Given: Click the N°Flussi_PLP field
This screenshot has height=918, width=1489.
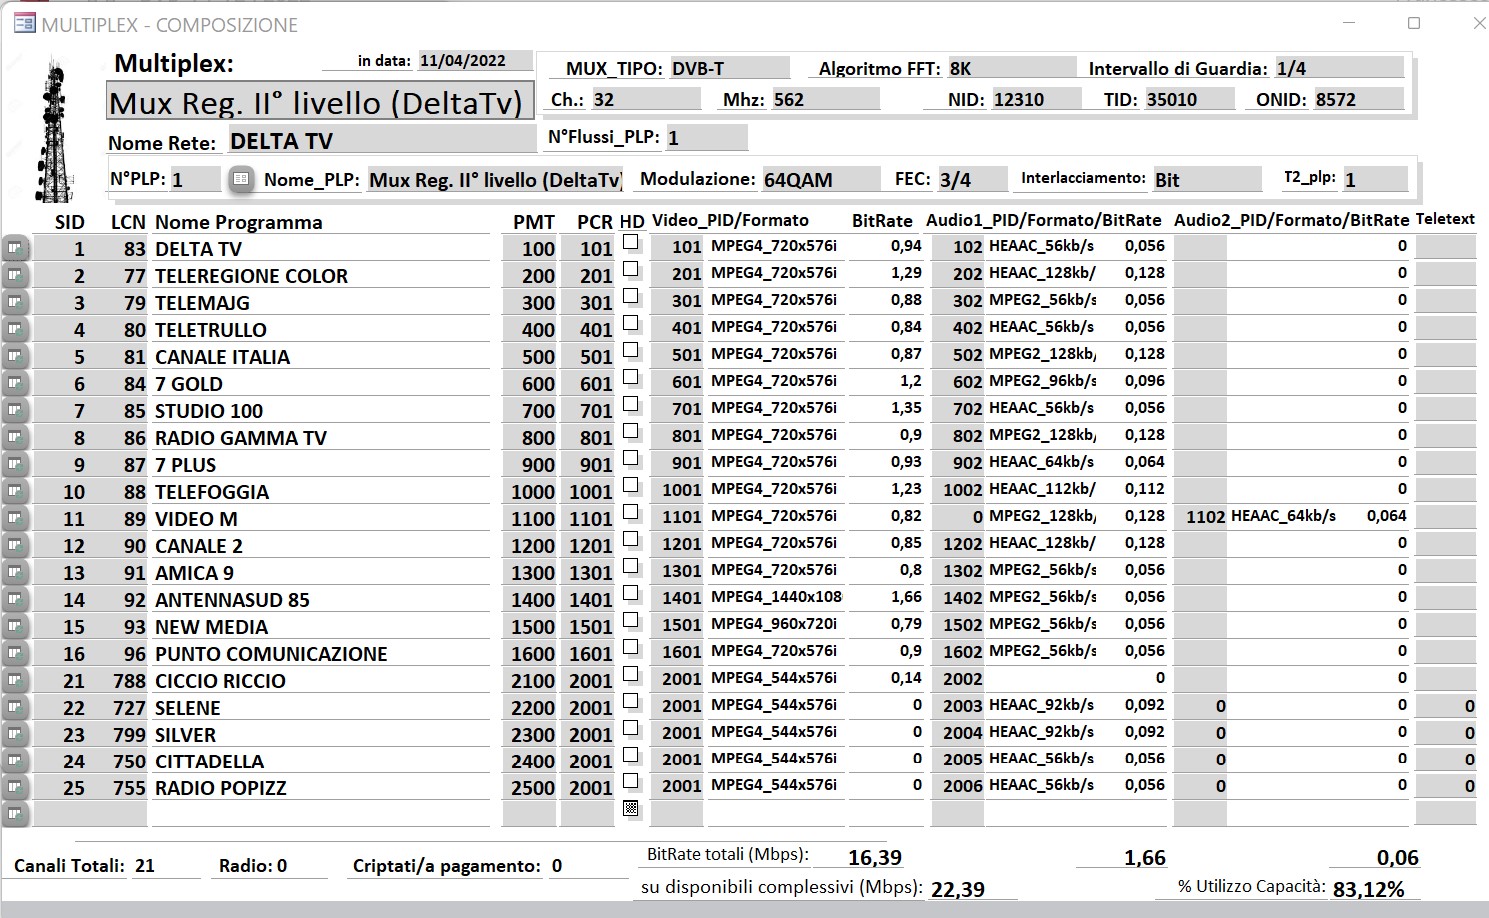Looking at the screenshot, I should [706, 137].
